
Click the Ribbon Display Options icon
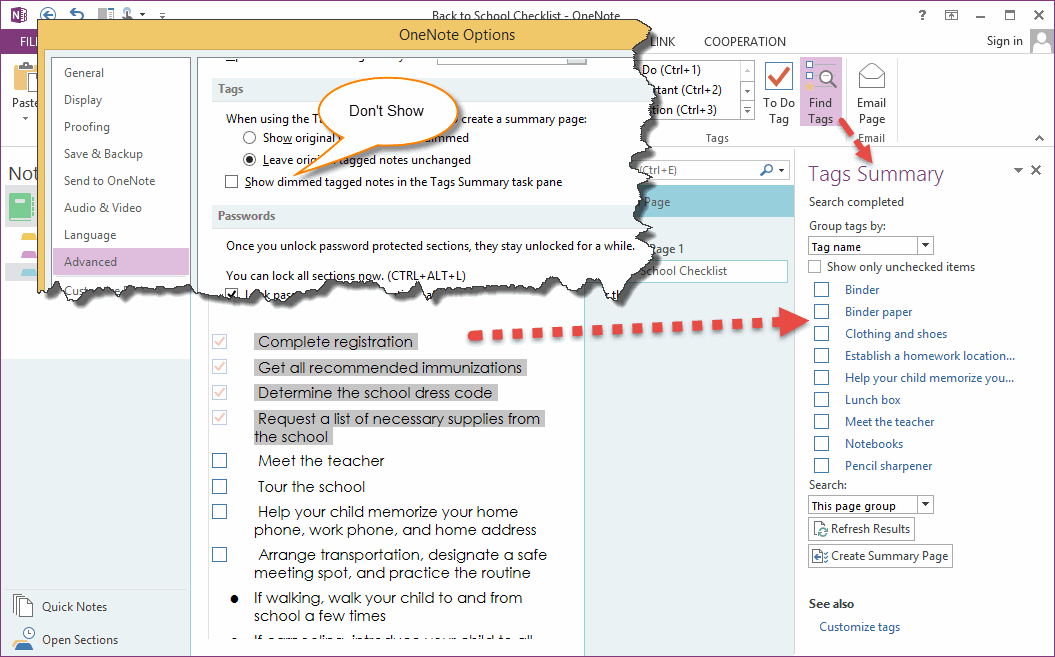[951, 15]
